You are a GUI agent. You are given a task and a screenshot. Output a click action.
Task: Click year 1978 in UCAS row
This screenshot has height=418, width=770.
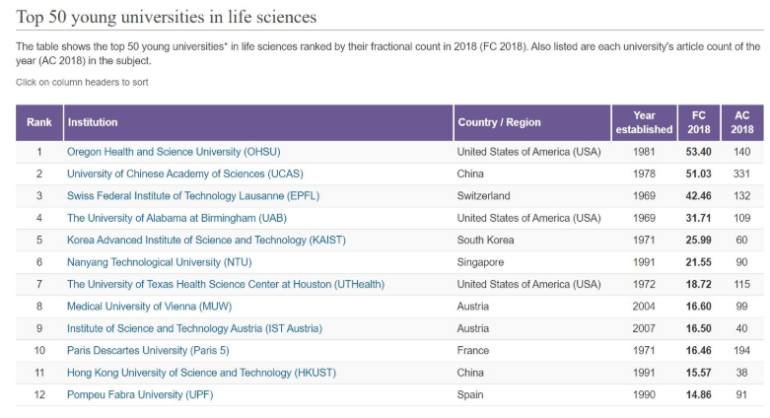click(644, 174)
